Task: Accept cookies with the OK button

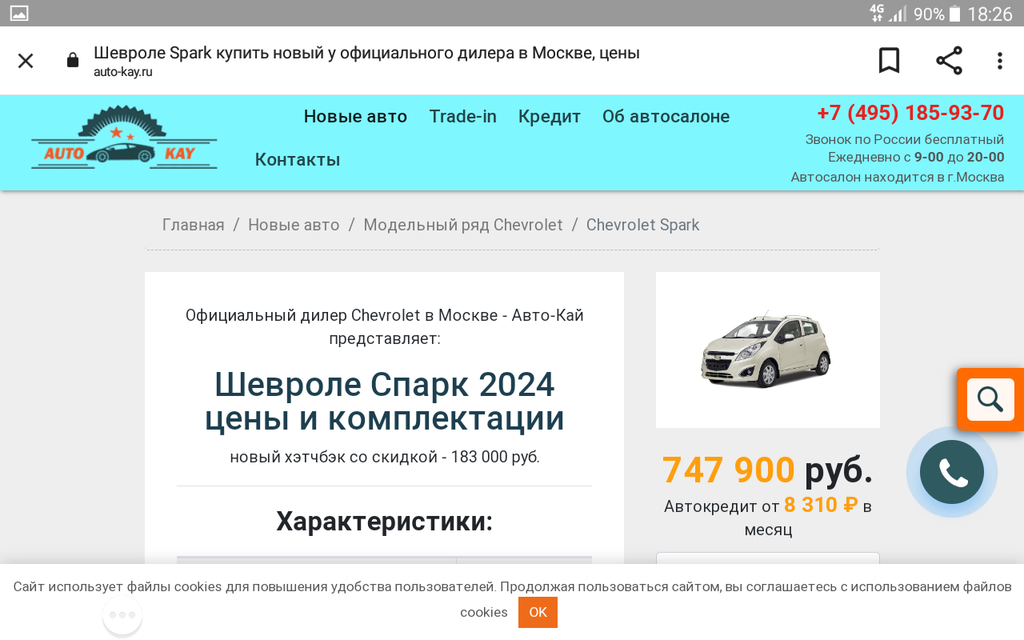Action: 537,612
